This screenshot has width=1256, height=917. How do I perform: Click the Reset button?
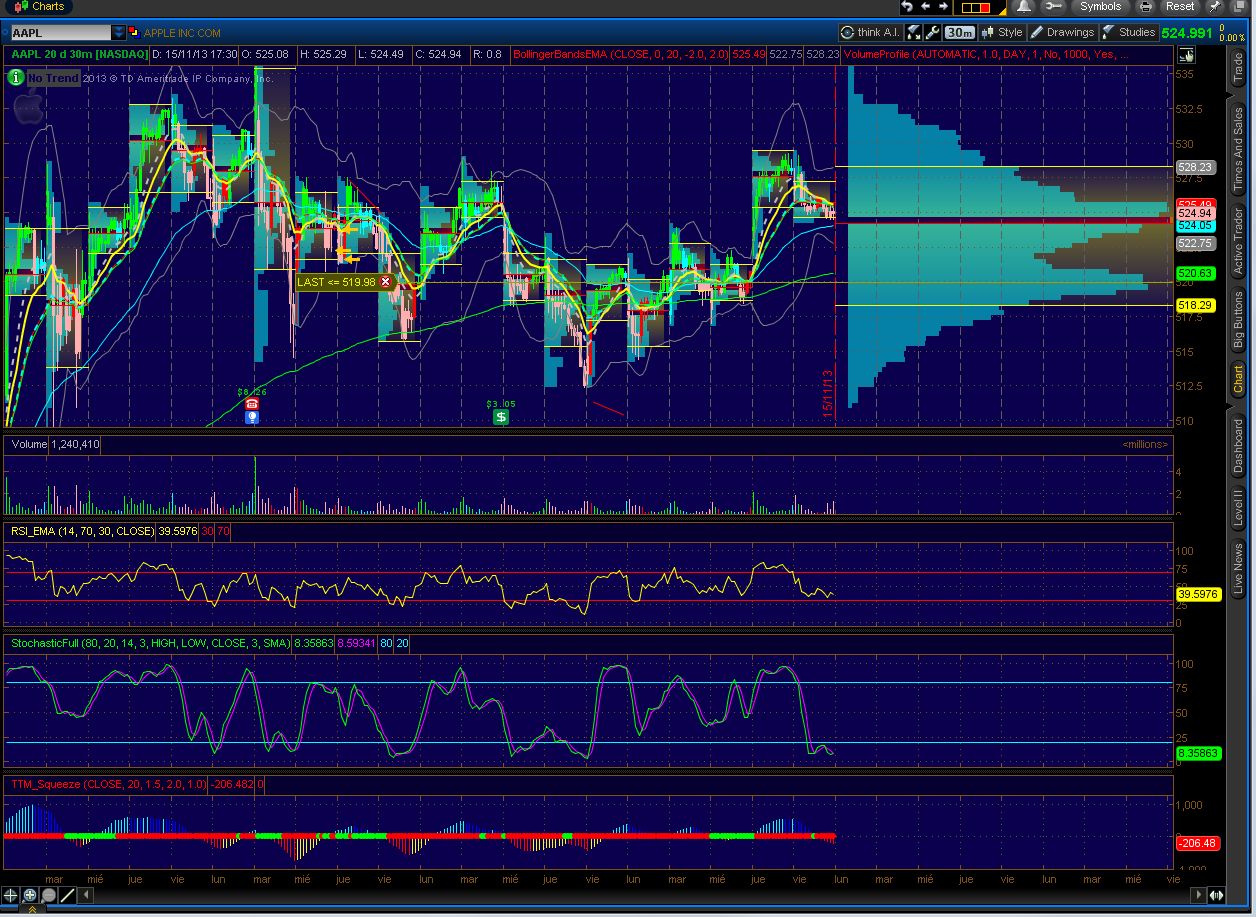[1179, 6]
